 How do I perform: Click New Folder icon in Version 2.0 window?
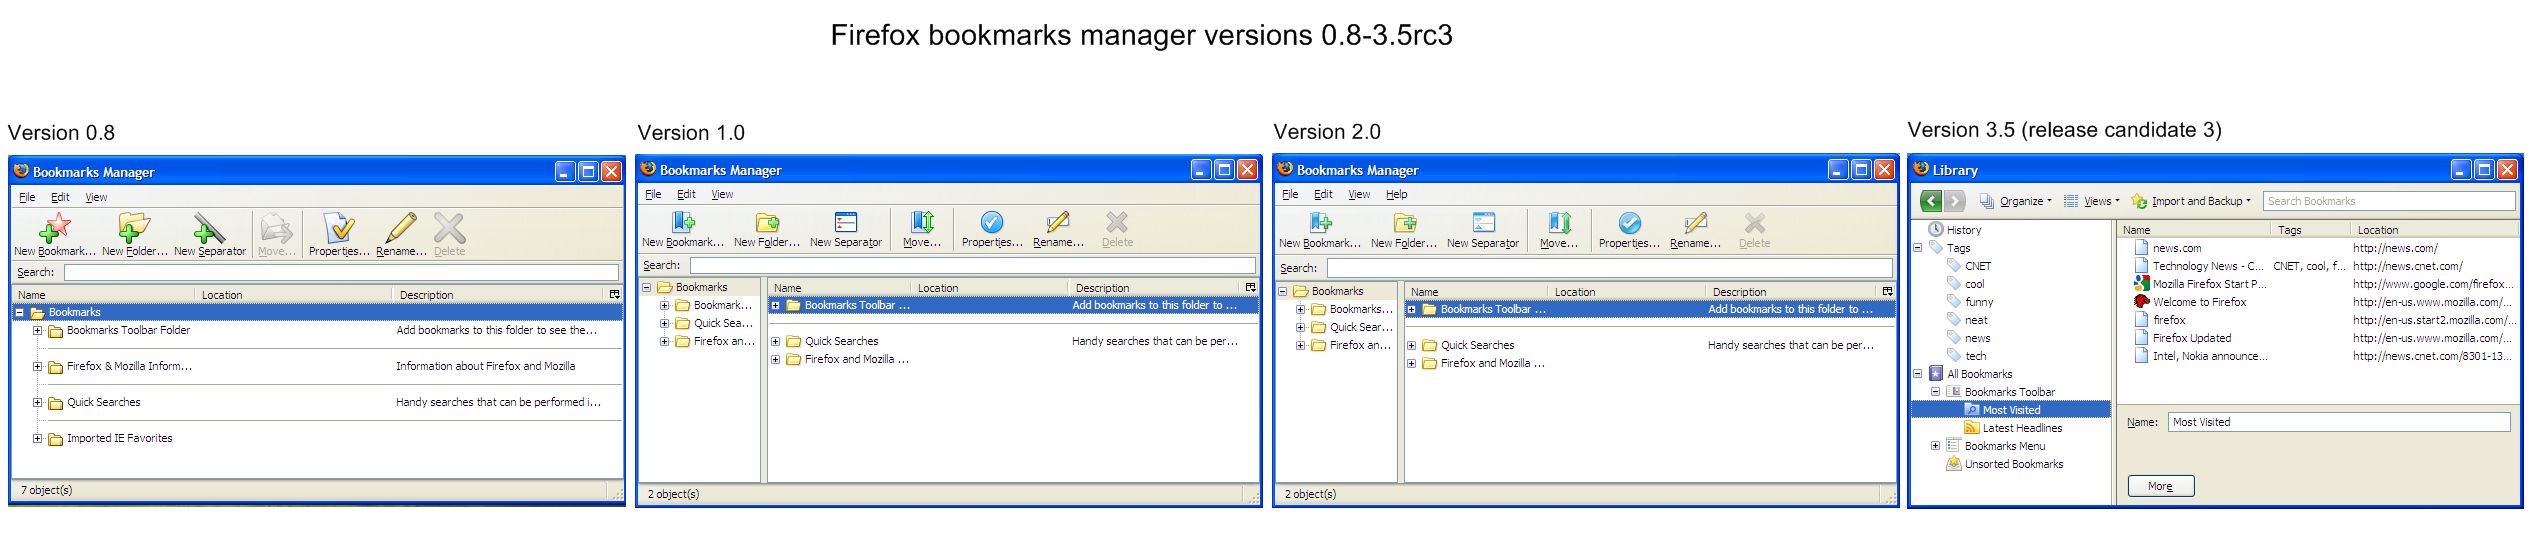point(1404,223)
